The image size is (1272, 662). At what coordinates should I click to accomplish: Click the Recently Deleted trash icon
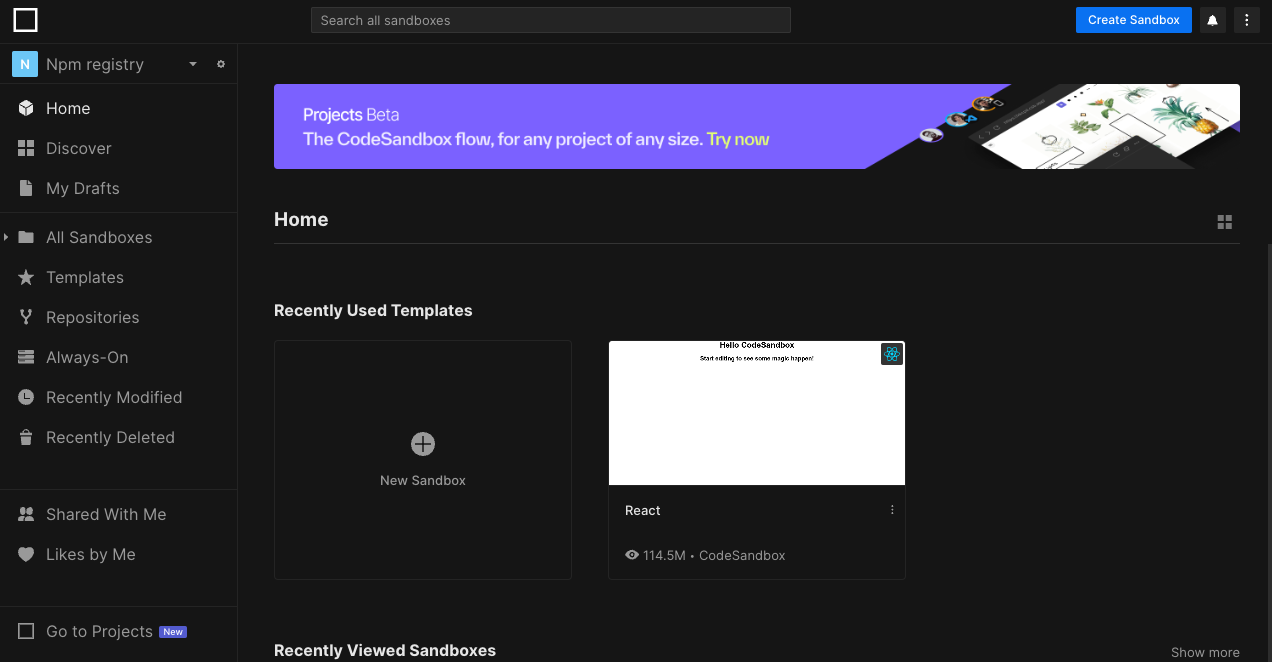tap(26, 437)
